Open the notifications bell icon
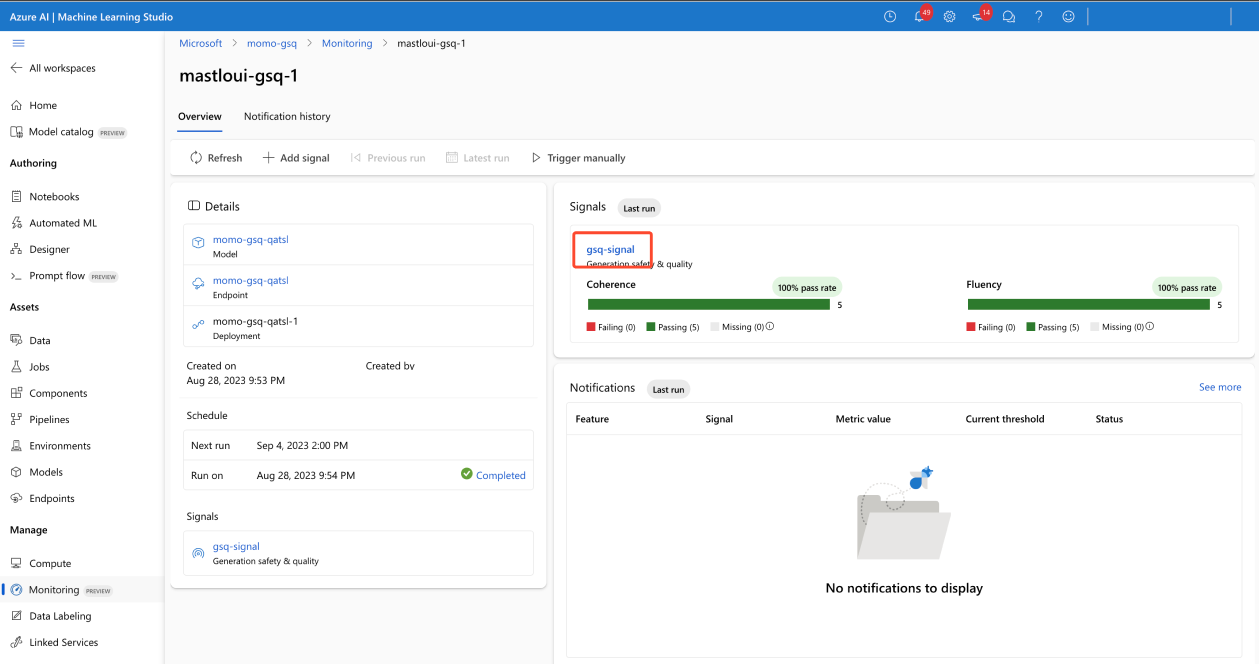The height and width of the screenshot is (664, 1259). point(920,17)
